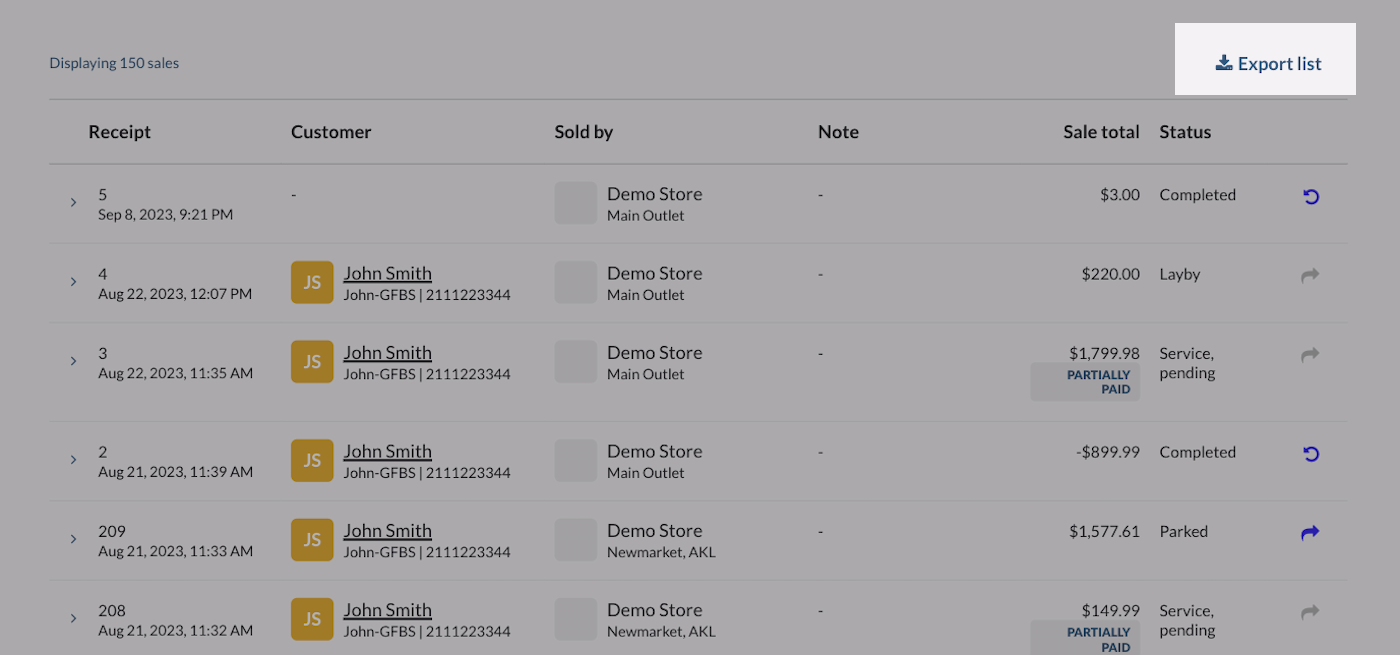Click the JS avatar on receipt 4
The image size is (1400, 655).
coord(311,282)
